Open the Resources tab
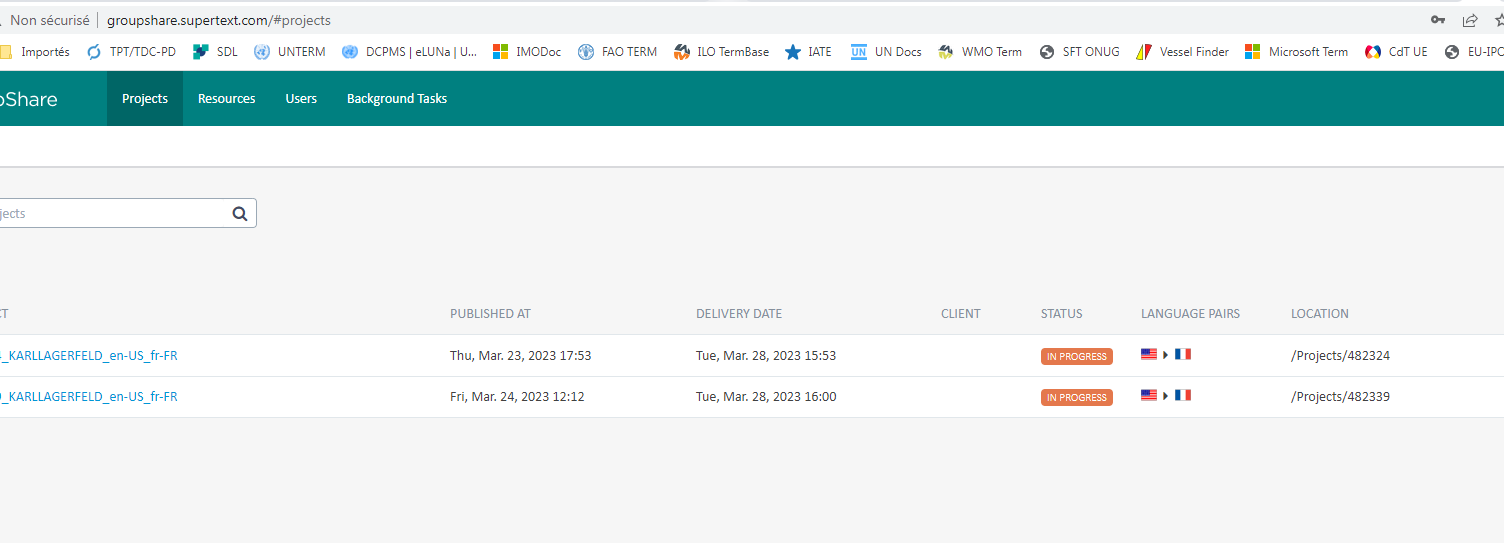This screenshot has width=1504, height=543. pos(227,99)
